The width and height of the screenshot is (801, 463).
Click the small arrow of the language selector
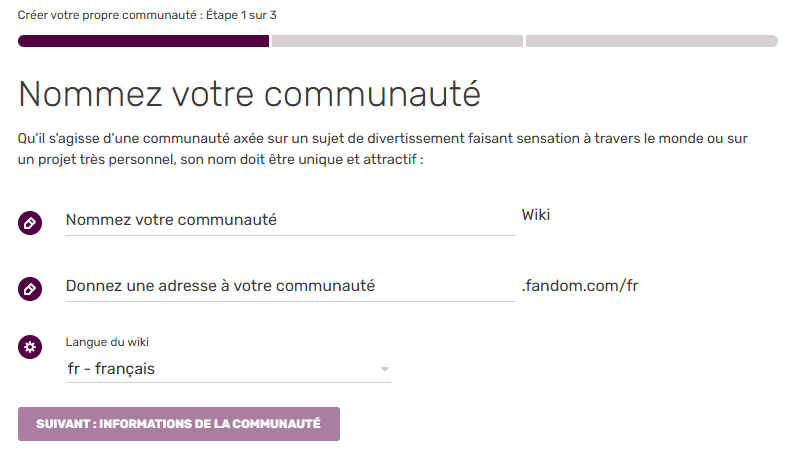[x=384, y=371]
